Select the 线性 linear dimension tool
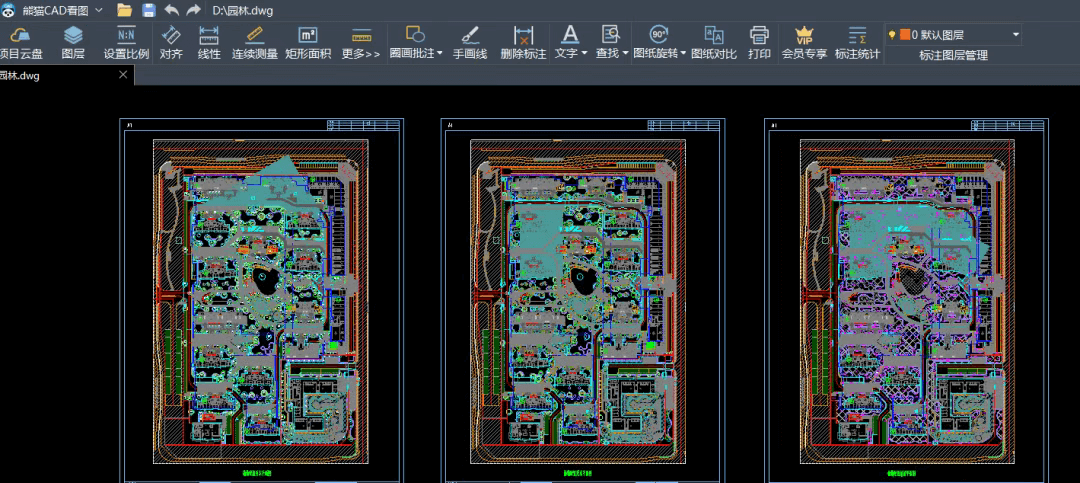The width and height of the screenshot is (1080, 483). [x=209, y=43]
